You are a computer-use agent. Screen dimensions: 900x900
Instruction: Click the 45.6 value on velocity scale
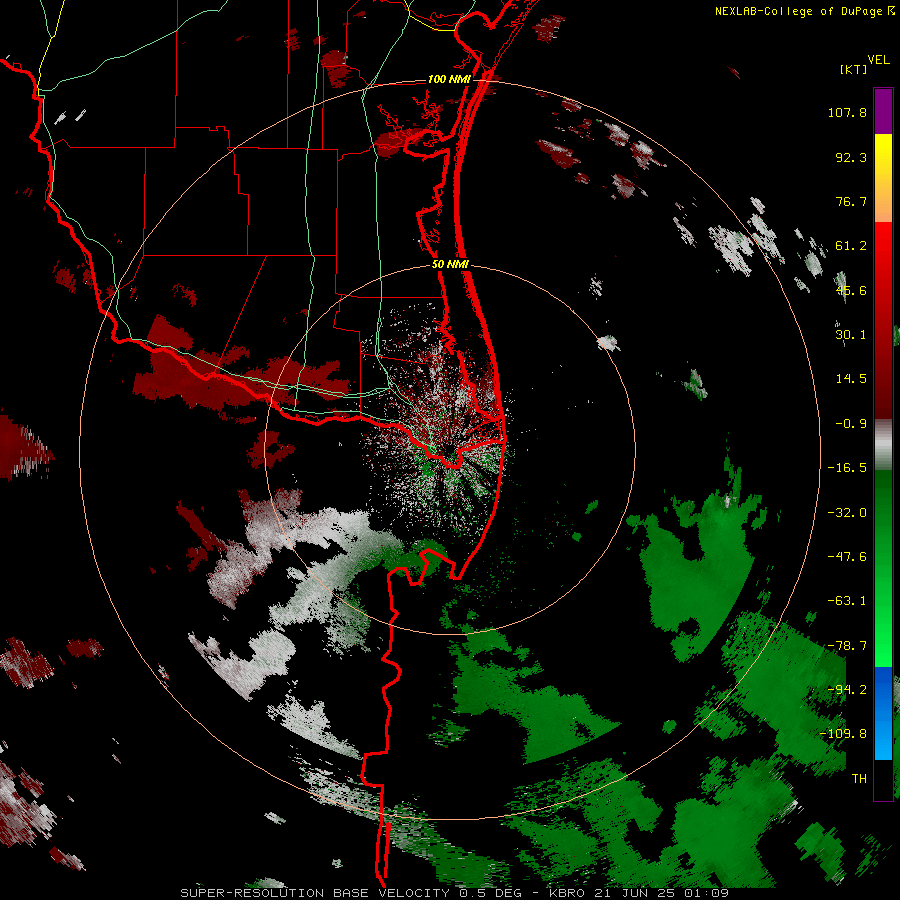[851, 290]
